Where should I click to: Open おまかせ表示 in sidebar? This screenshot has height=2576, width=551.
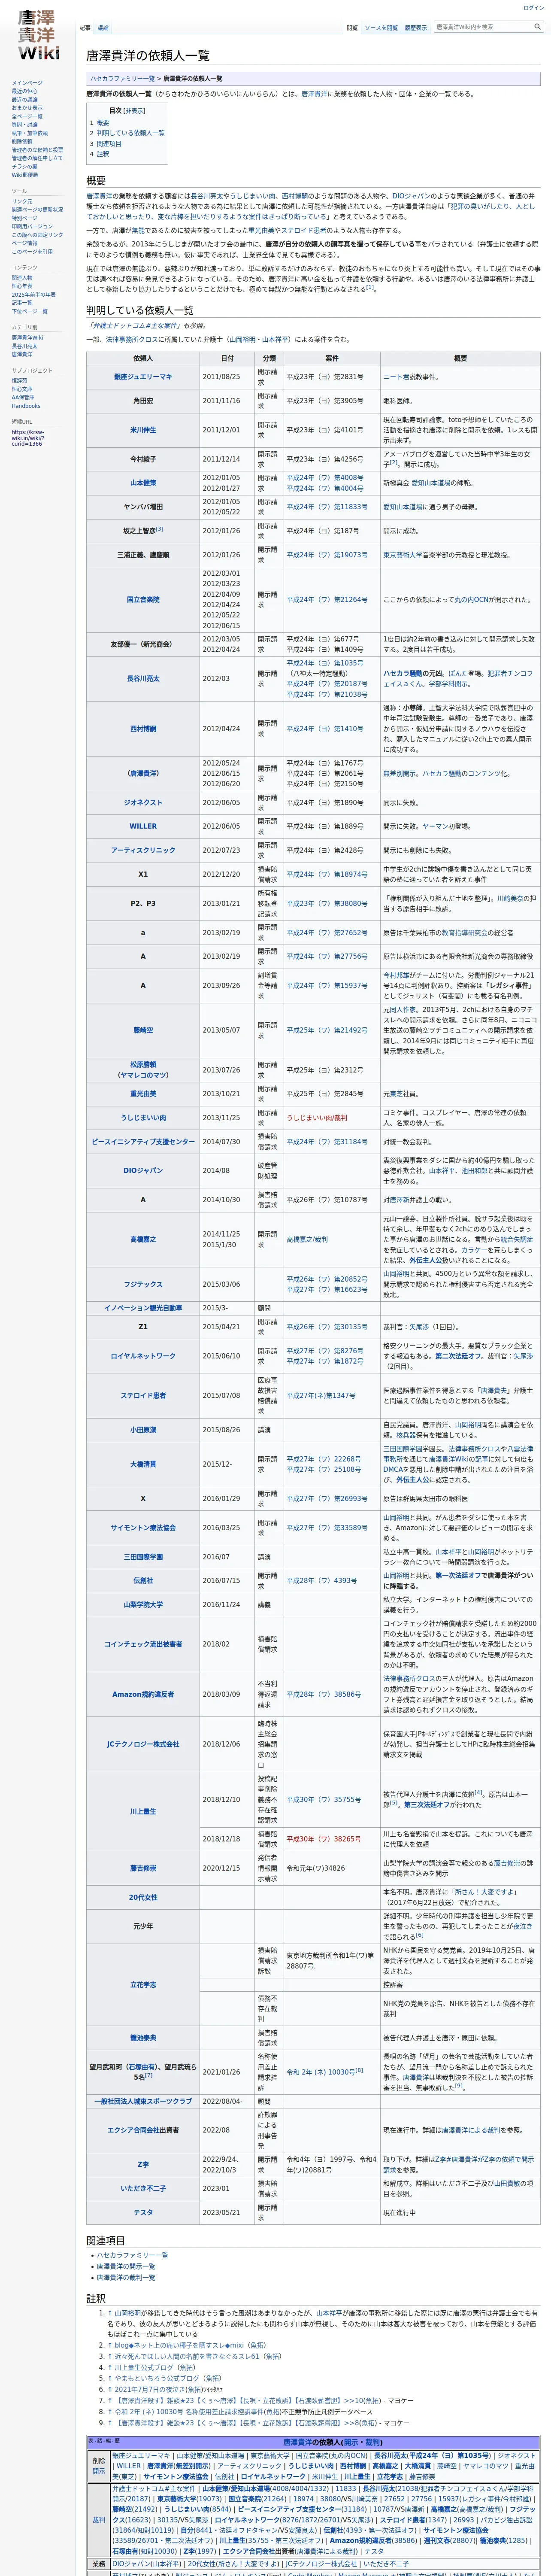point(27,108)
